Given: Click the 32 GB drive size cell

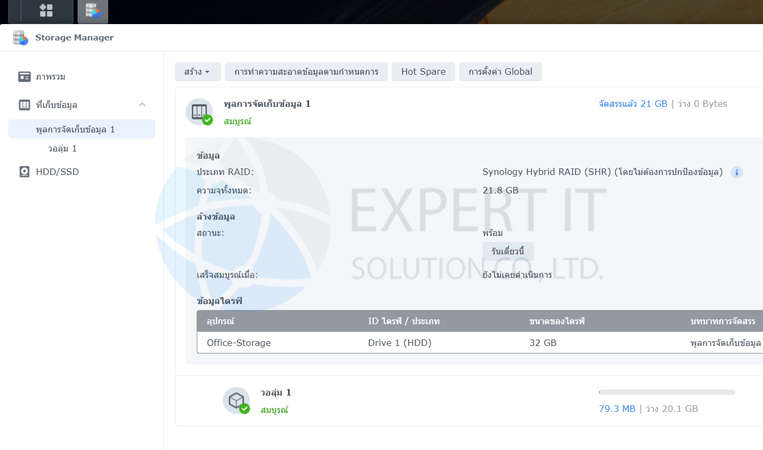Looking at the screenshot, I should coord(543,343).
